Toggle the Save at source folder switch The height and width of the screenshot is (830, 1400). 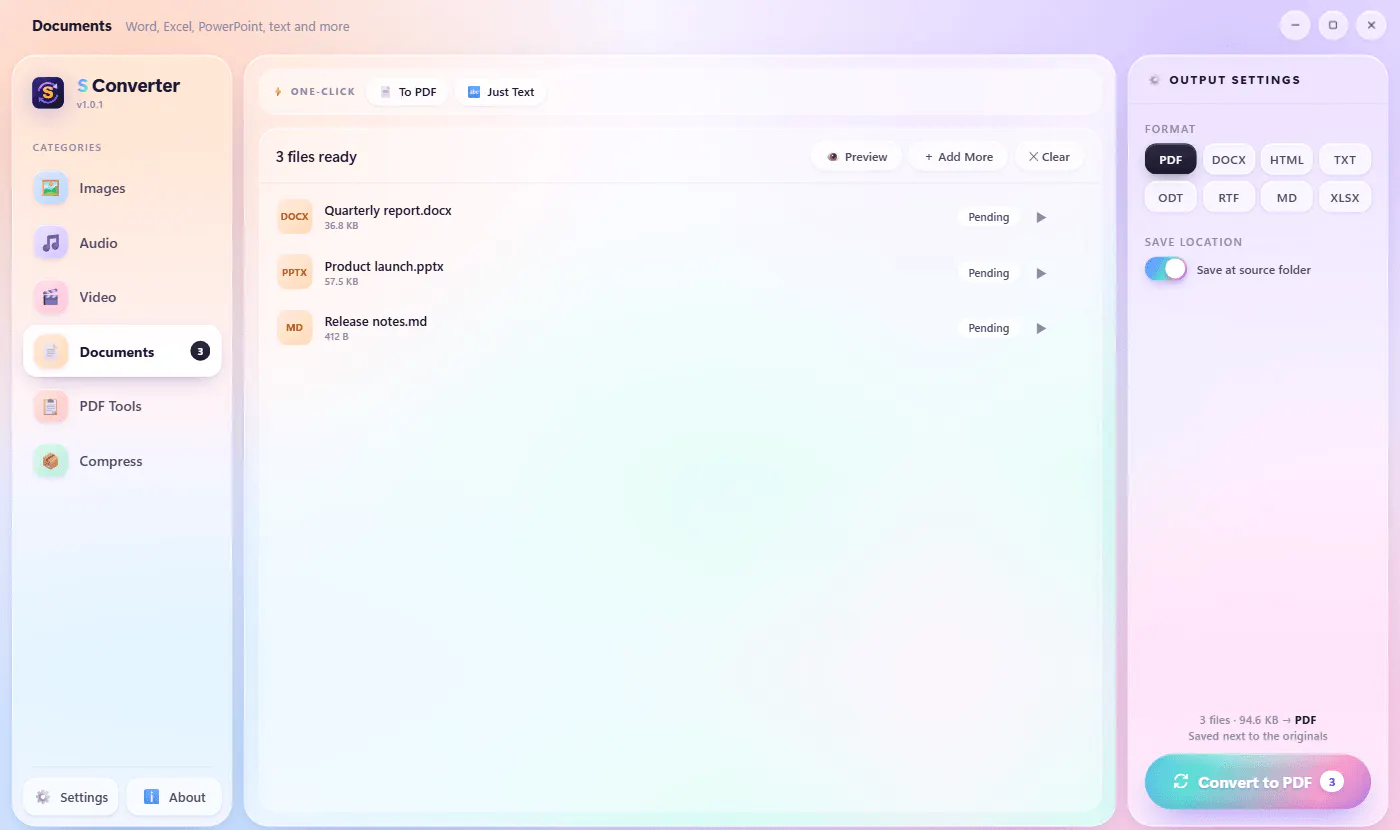pyautogui.click(x=1165, y=269)
